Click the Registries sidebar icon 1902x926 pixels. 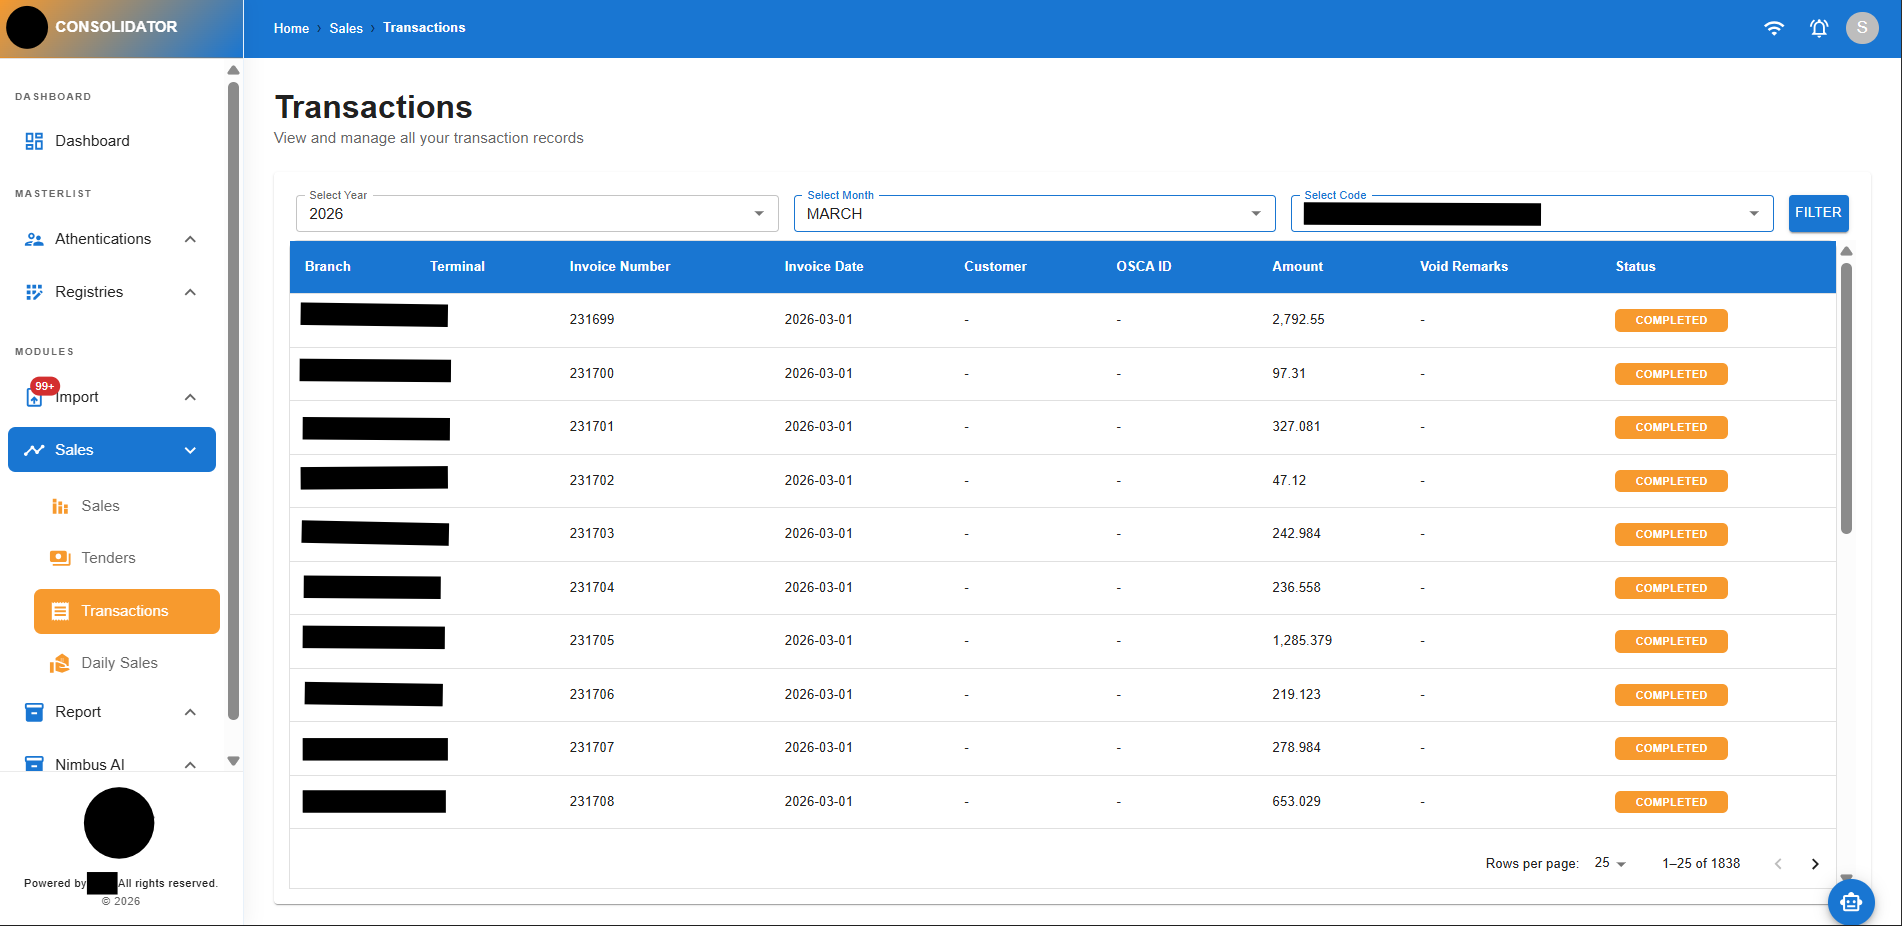pyautogui.click(x=33, y=292)
